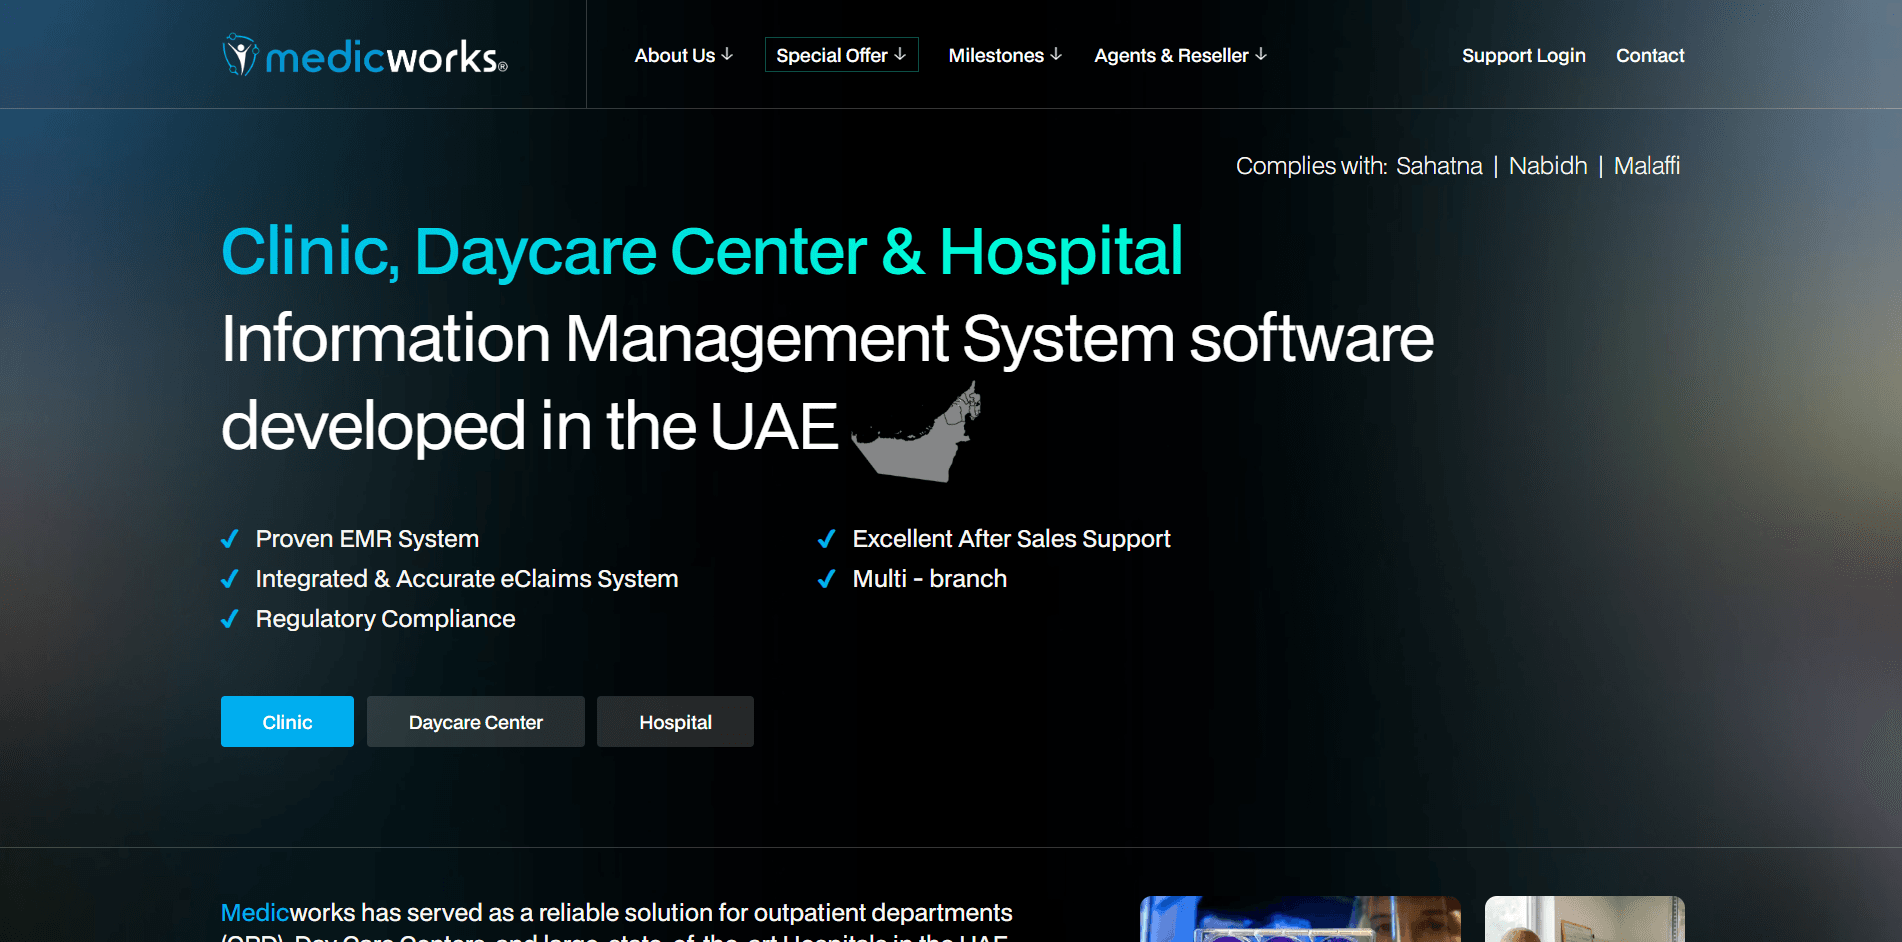This screenshot has width=1902, height=942.
Task: Open the rightmost partial photo thumbnail
Action: [1584, 919]
